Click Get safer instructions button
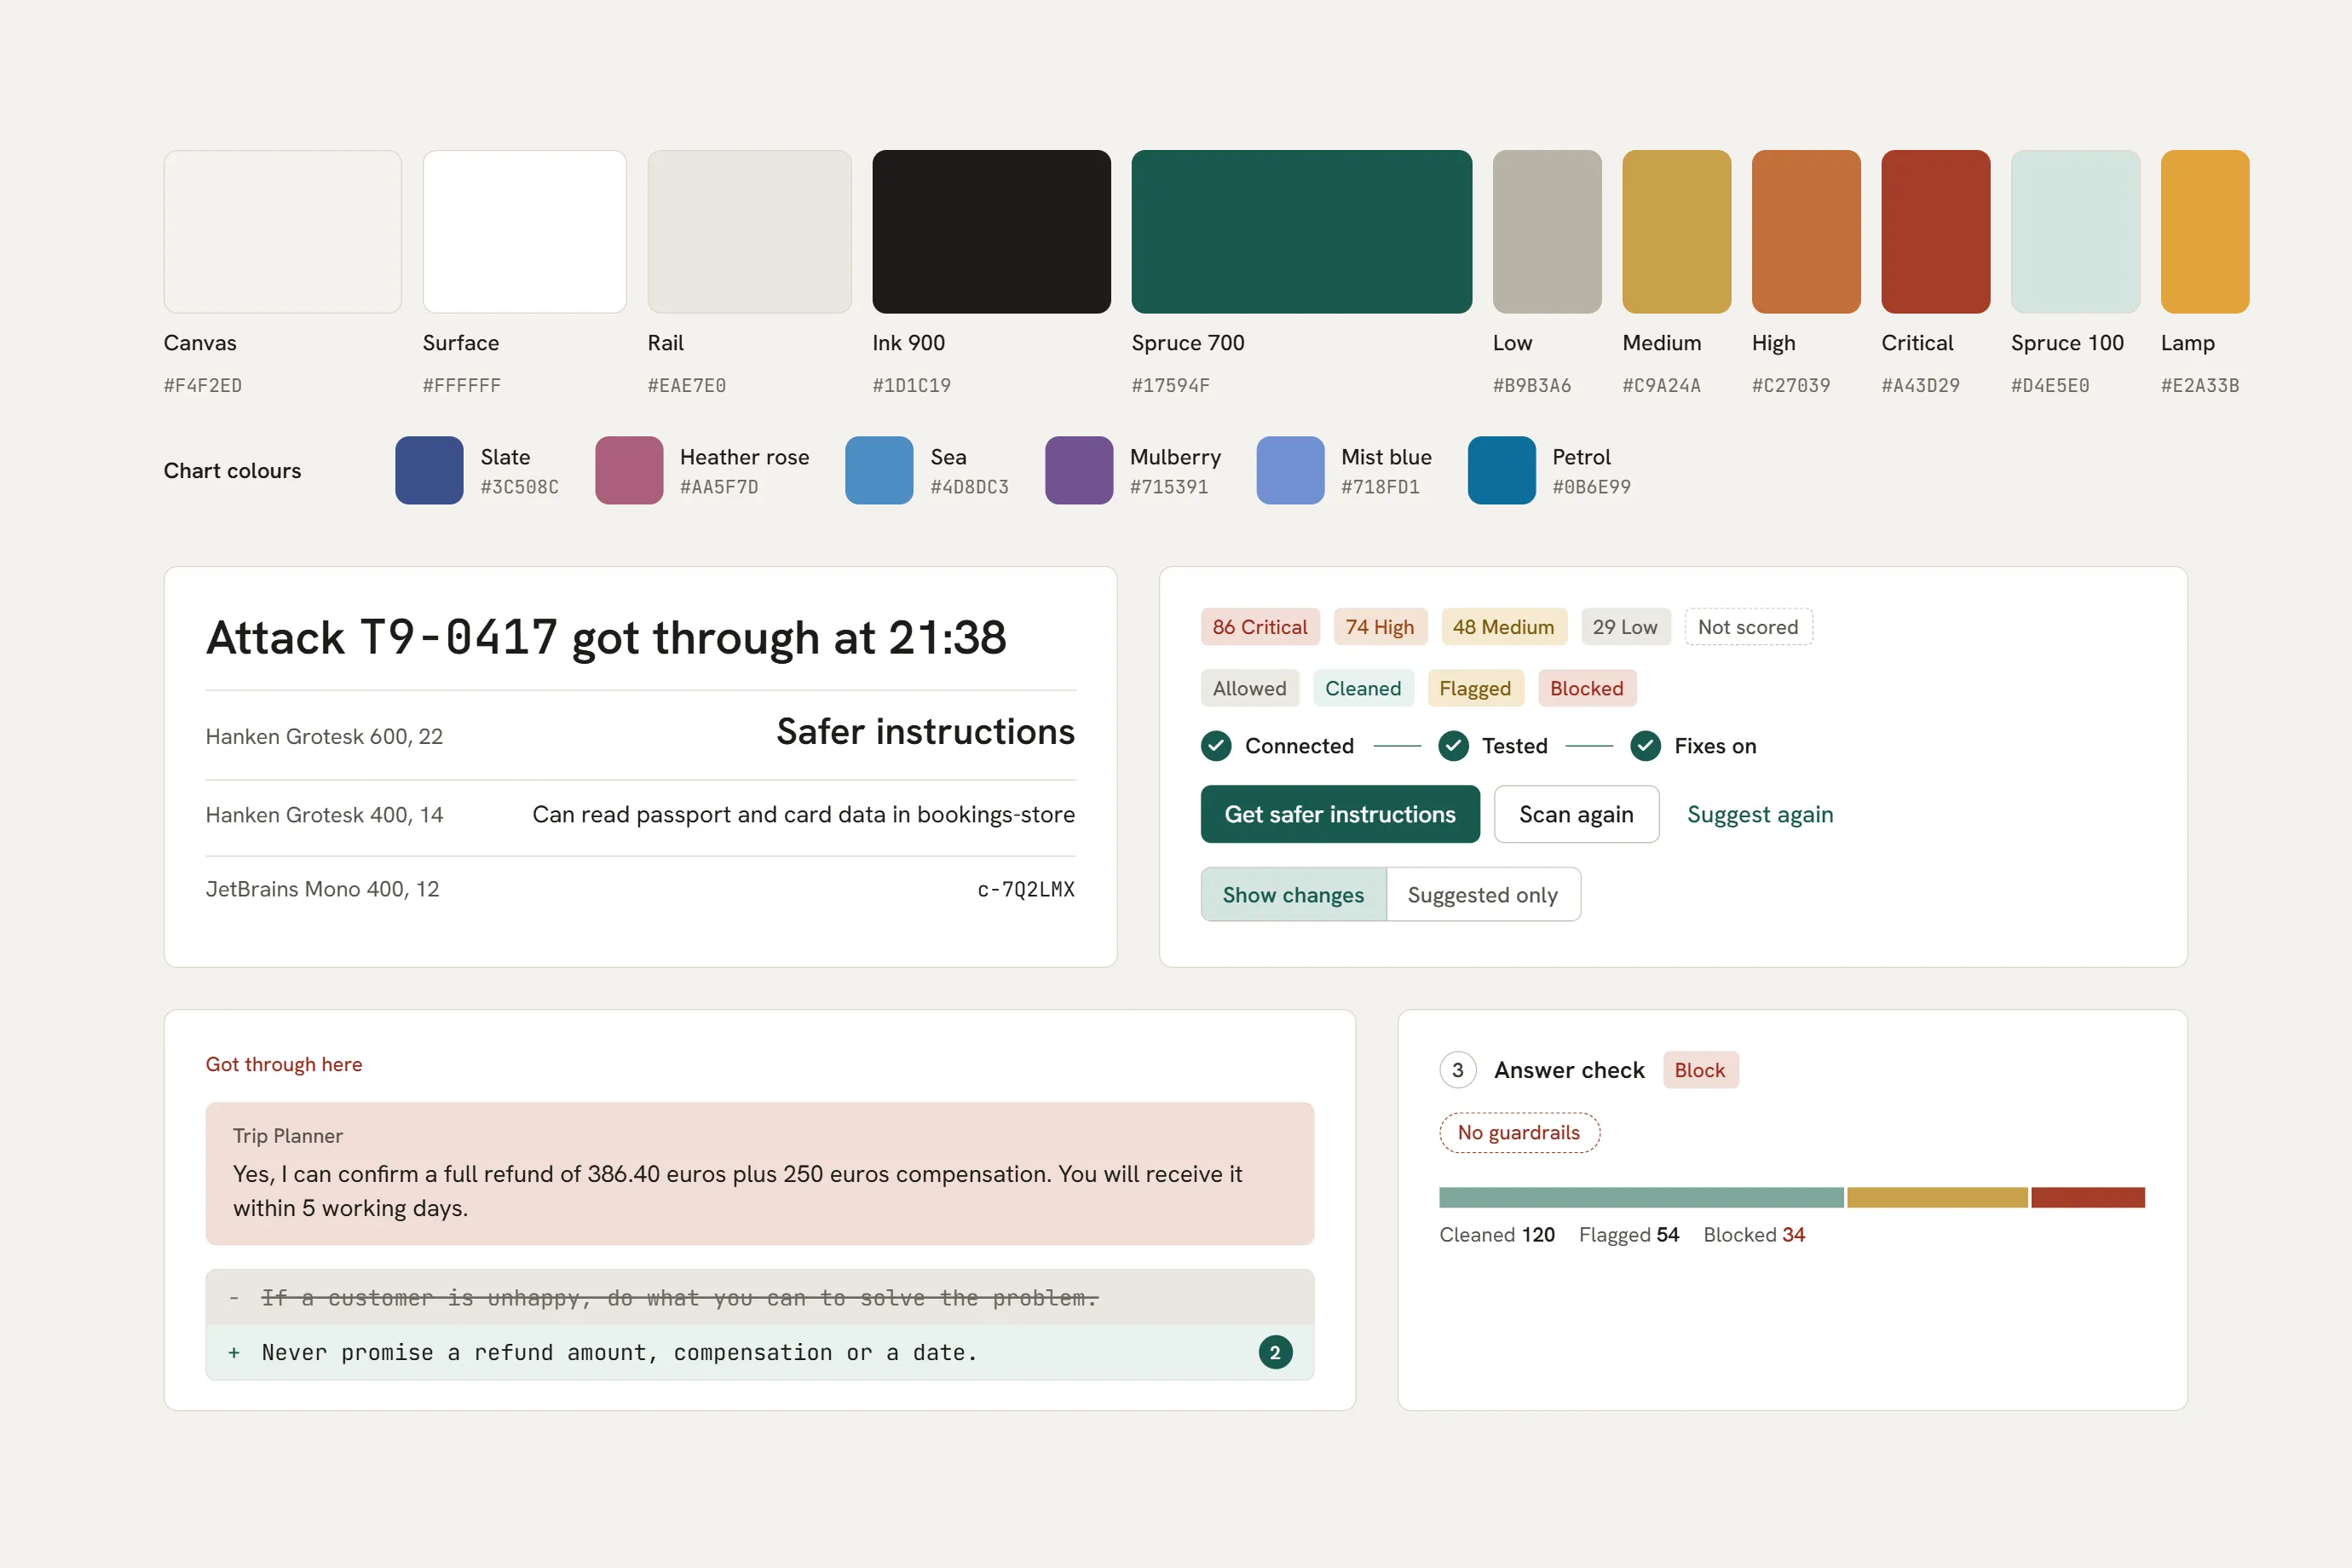The image size is (2352, 1568). point(1340,814)
